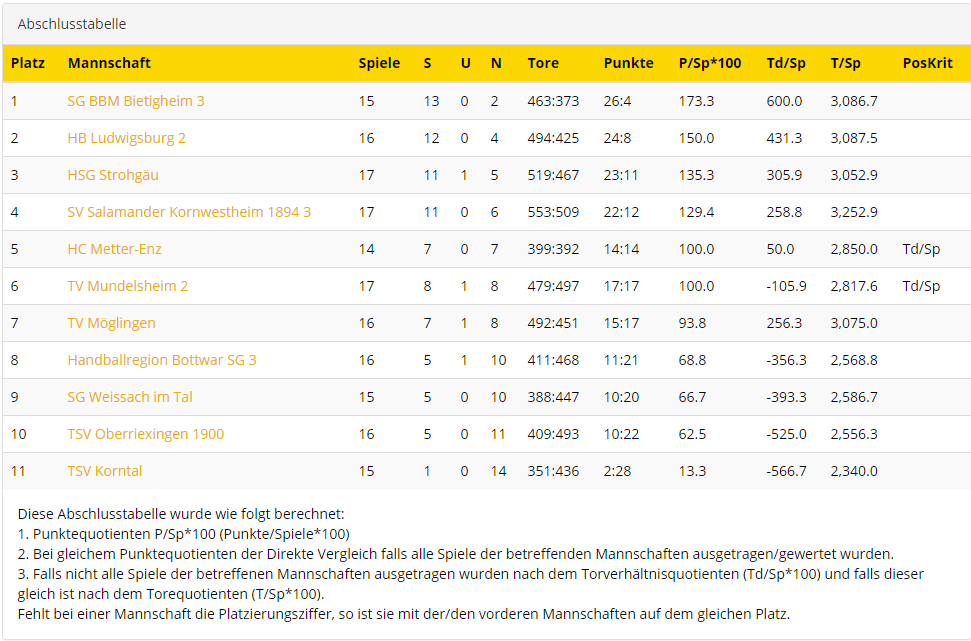The width and height of the screenshot is (971, 641).
Task: Click the TSV Korntal link
Action: (x=105, y=471)
